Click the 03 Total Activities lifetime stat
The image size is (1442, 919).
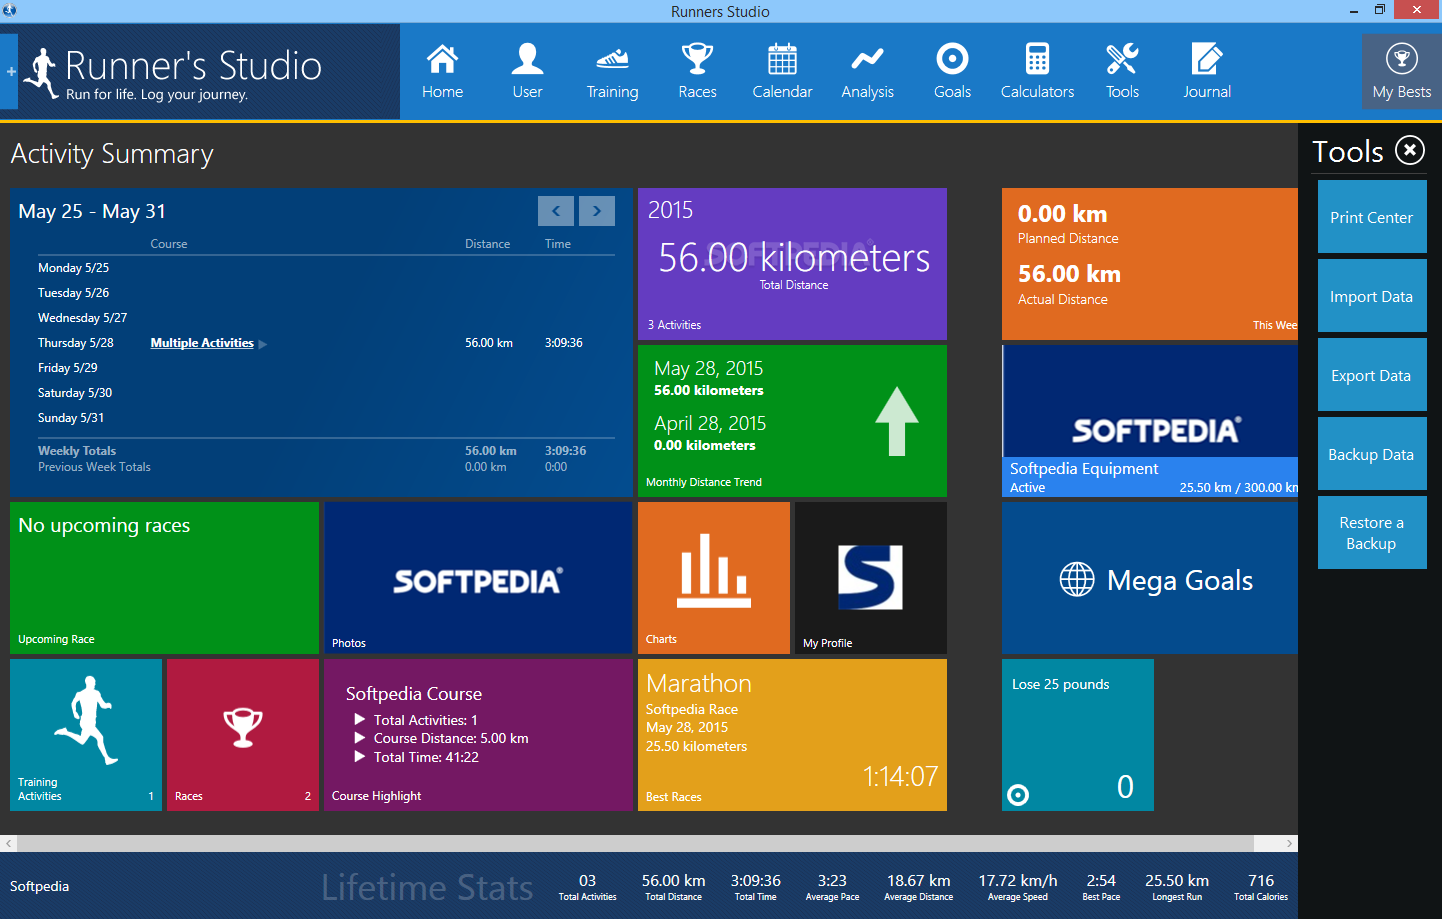(587, 887)
